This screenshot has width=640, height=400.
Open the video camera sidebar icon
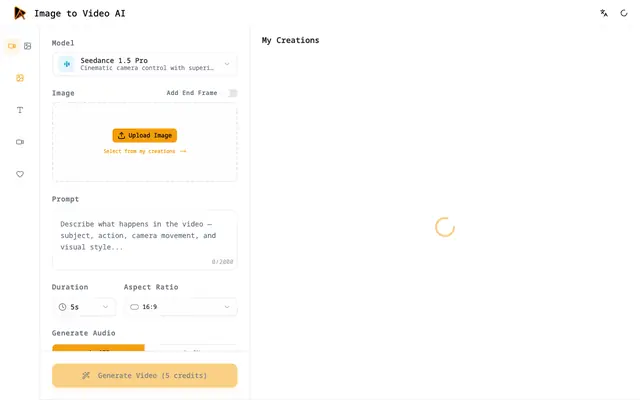(x=20, y=142)
